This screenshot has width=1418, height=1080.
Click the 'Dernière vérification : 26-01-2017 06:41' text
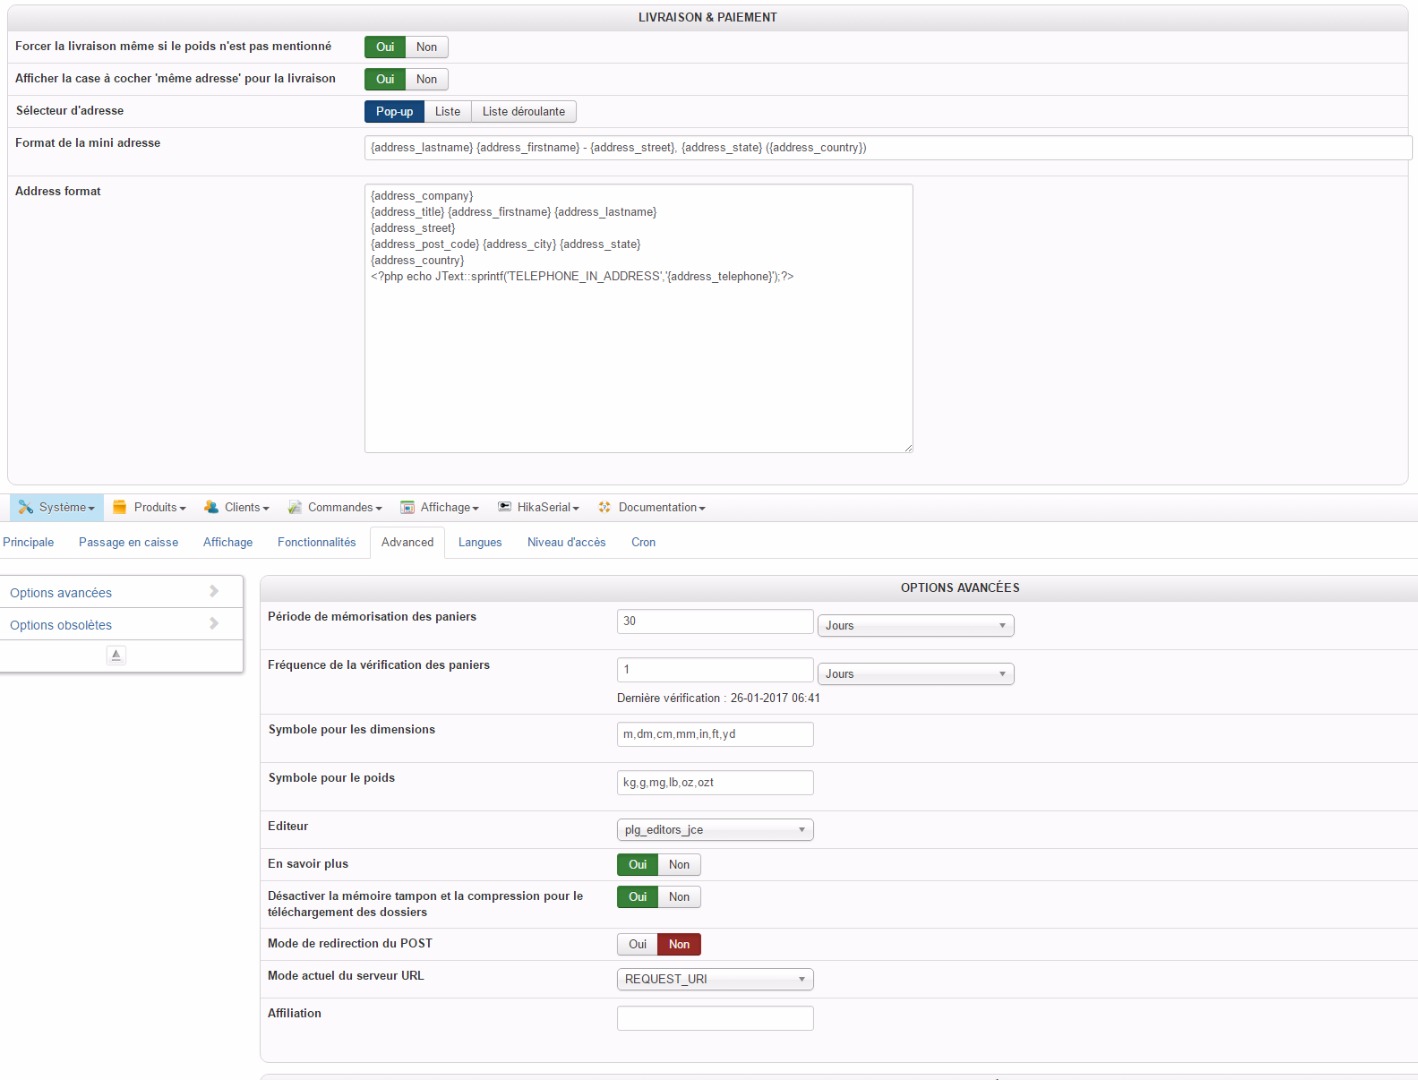point(718,698)
